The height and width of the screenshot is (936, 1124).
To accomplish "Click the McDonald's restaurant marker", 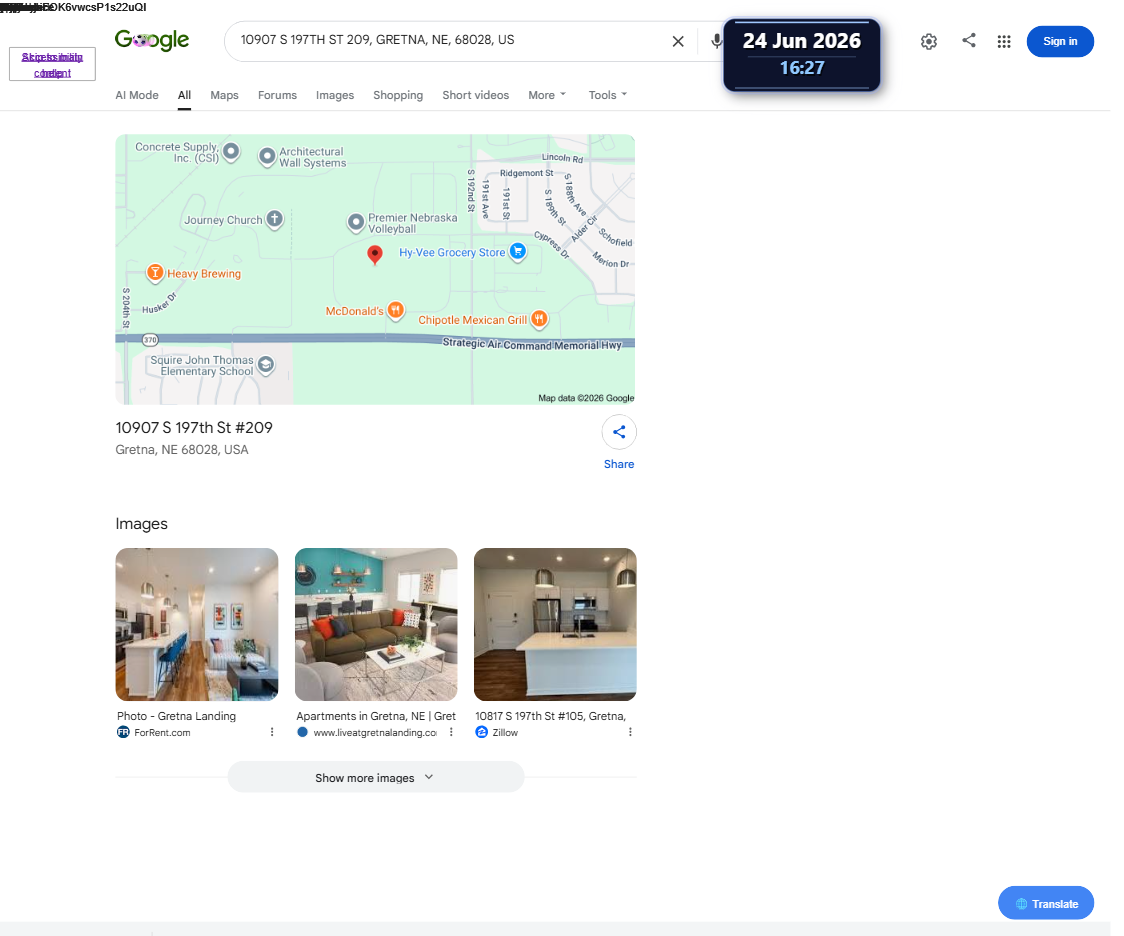I will point(395,310).
